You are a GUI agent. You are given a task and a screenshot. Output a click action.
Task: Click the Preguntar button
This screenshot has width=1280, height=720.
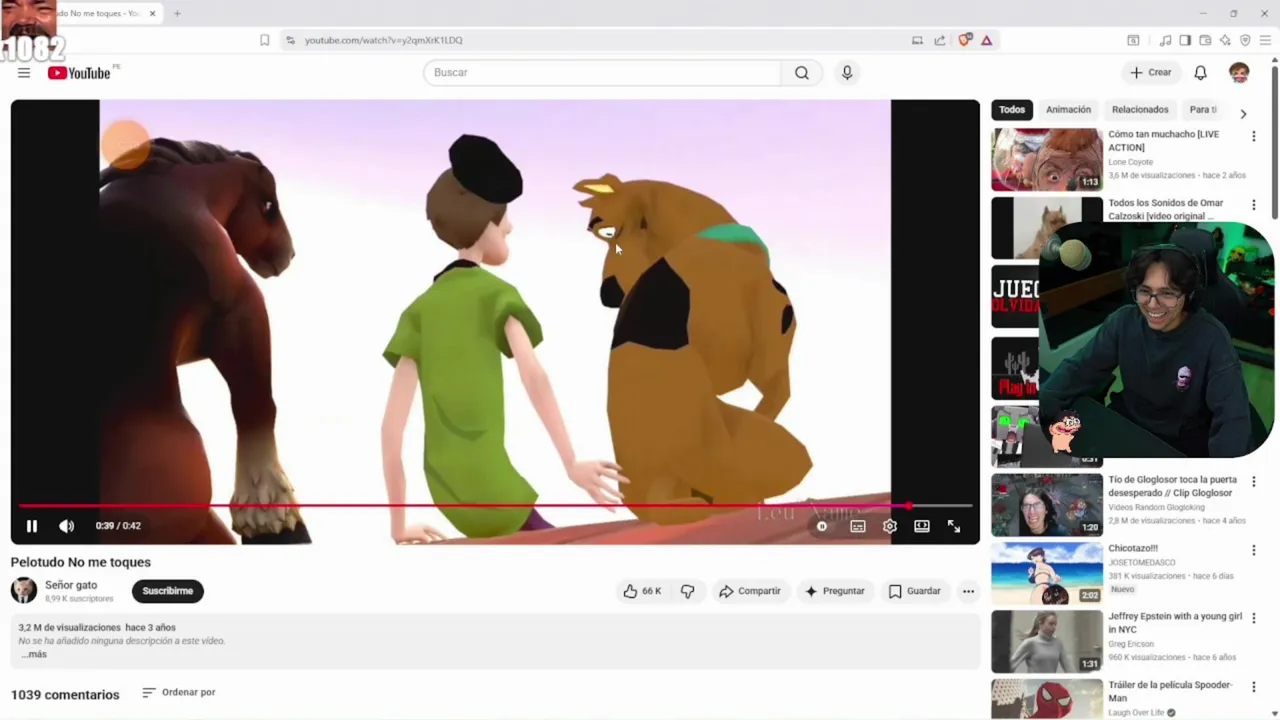pyautogui.click(x=835, y=591)
